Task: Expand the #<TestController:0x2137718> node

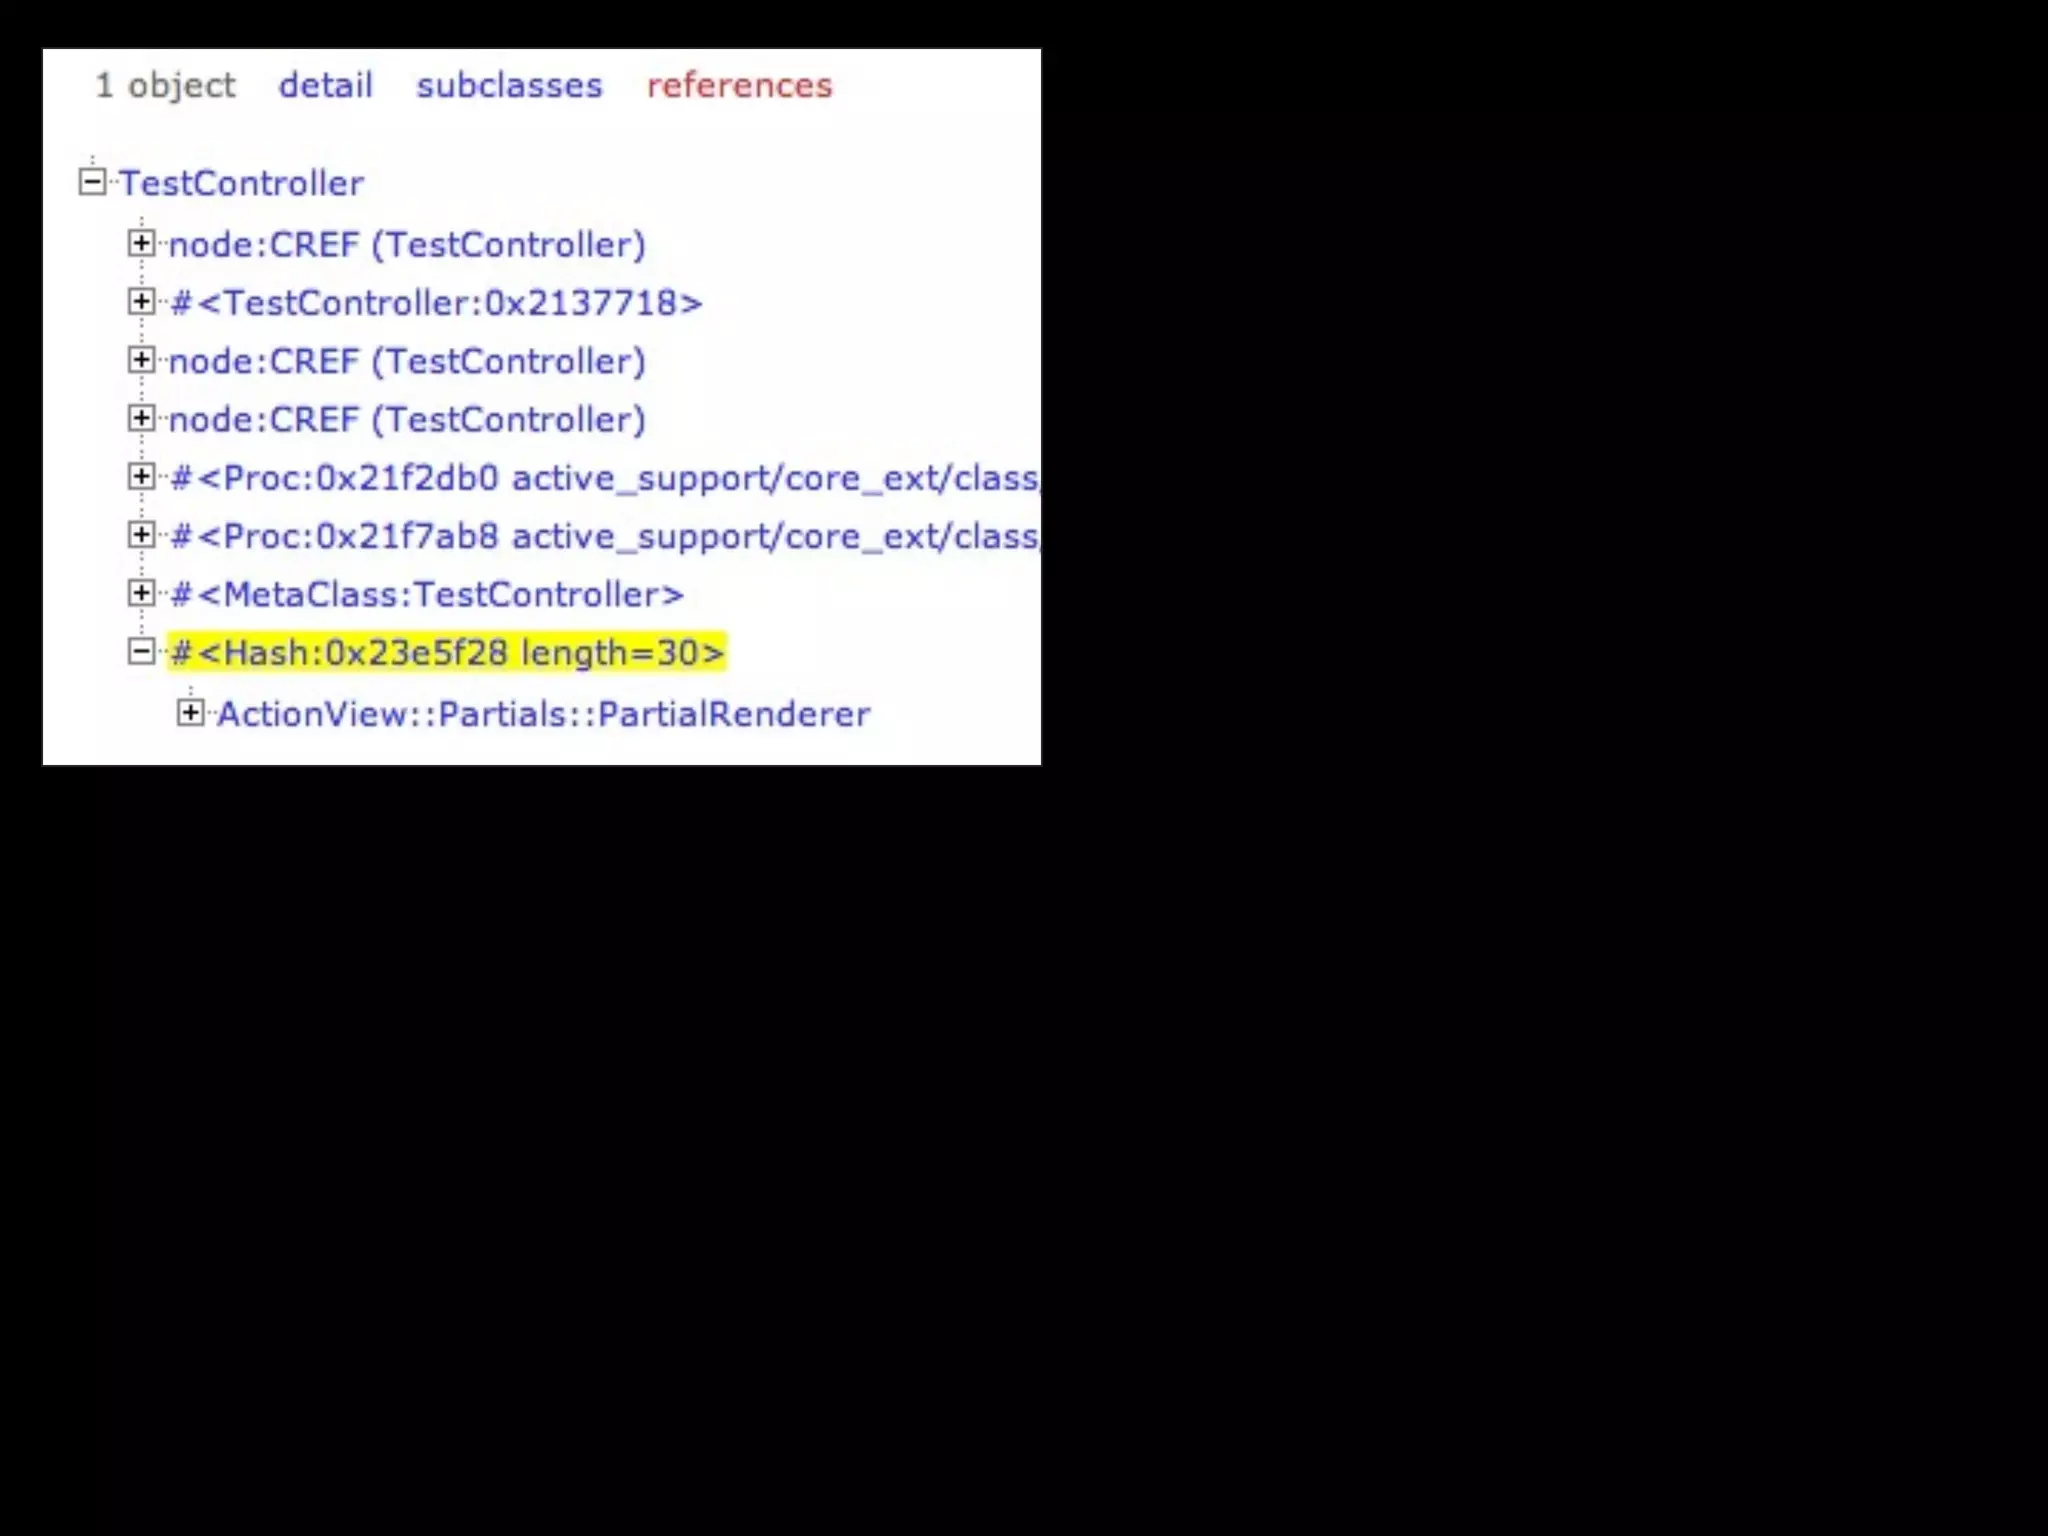Action: click(141, 301)
